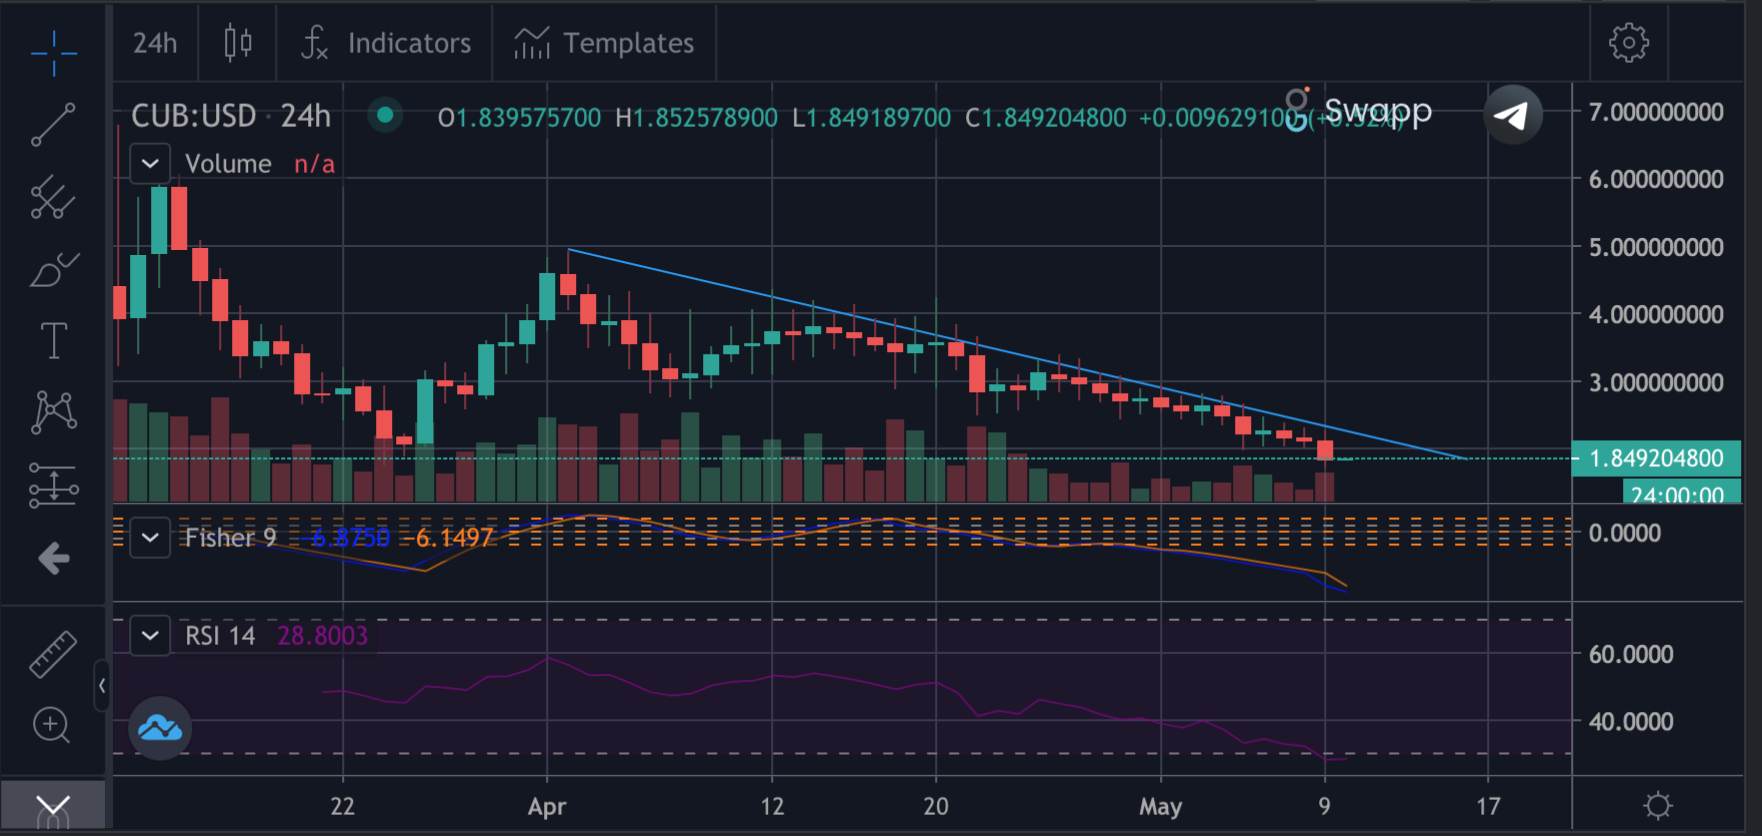Open the cloud publish button

coord(160,728)
